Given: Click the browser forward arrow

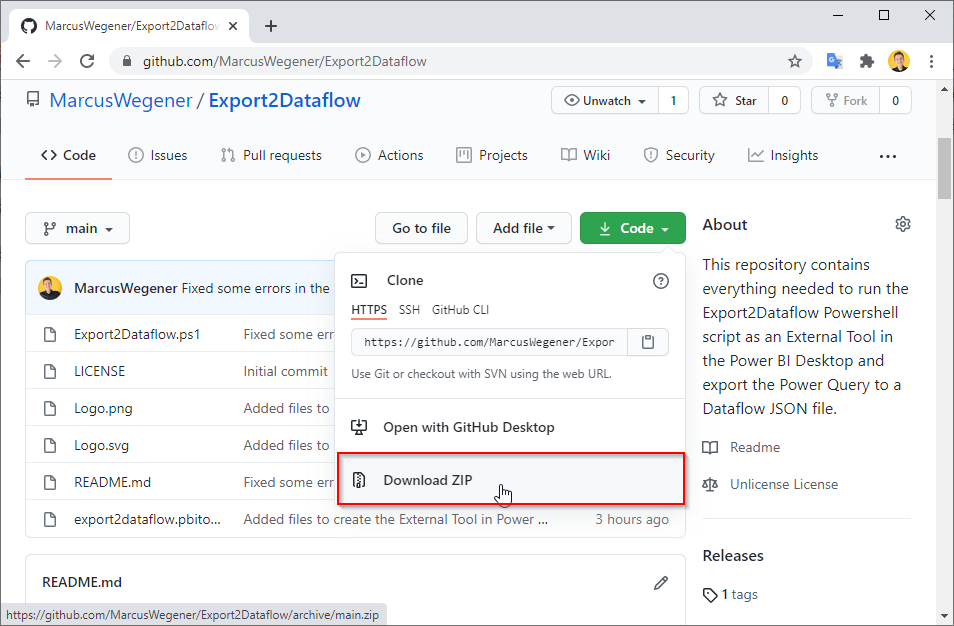Looking at the screenshot, I should coord(55,61).
